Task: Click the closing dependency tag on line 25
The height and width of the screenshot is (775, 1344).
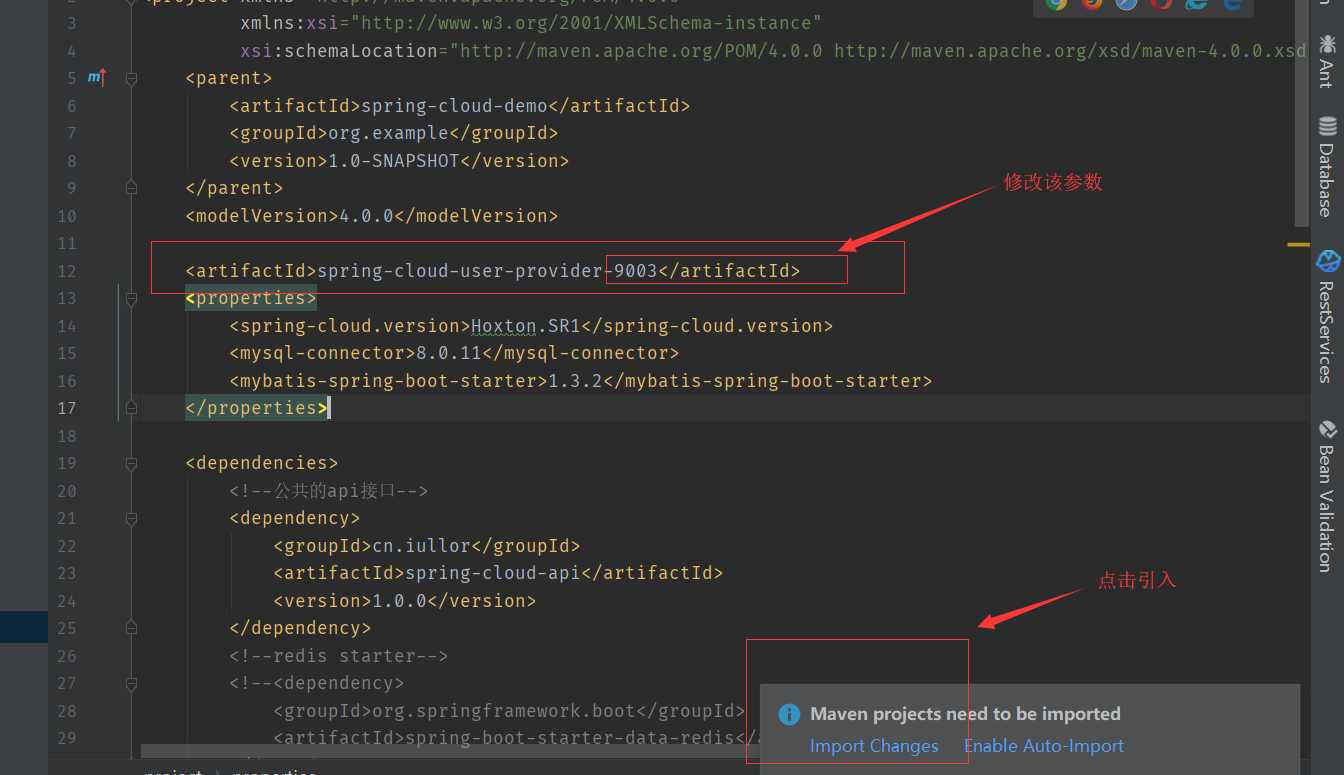Action: pyautogui.click(x=300, y=628)
